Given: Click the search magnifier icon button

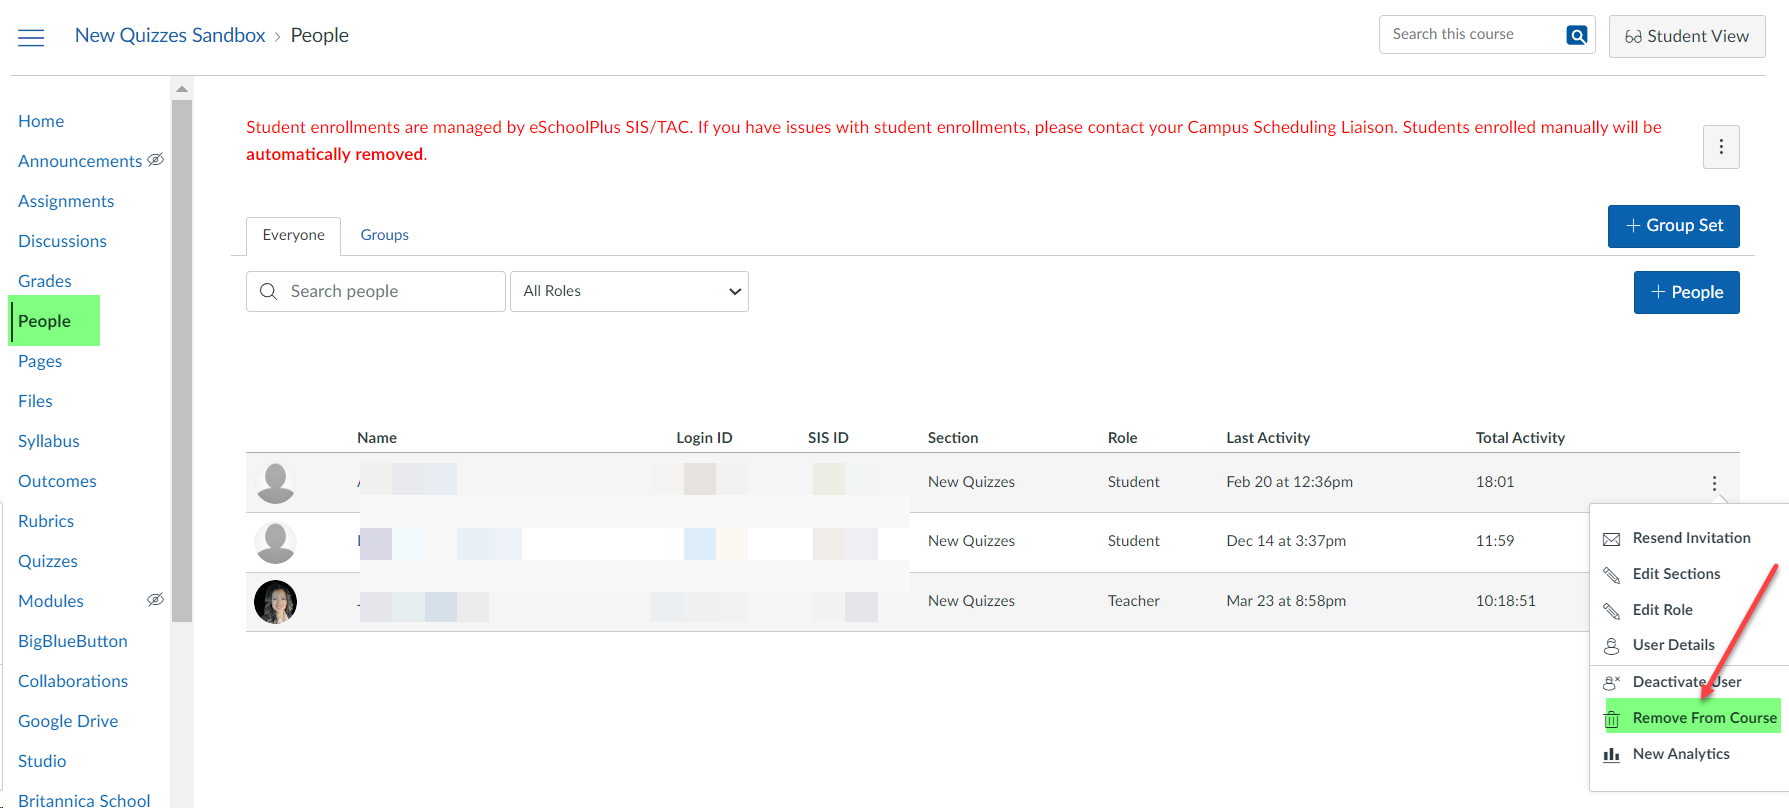Looking at the screenshot, I should (x=1577, y=35).
